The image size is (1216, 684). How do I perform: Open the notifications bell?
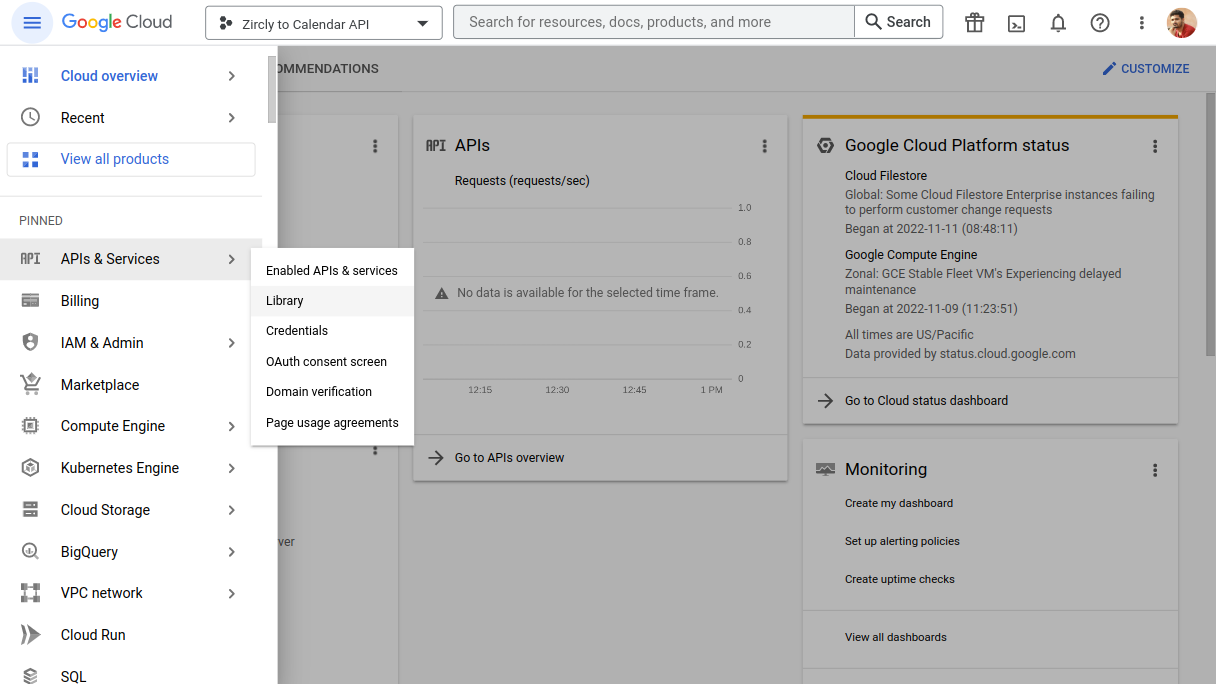(x=1058, y=22)
